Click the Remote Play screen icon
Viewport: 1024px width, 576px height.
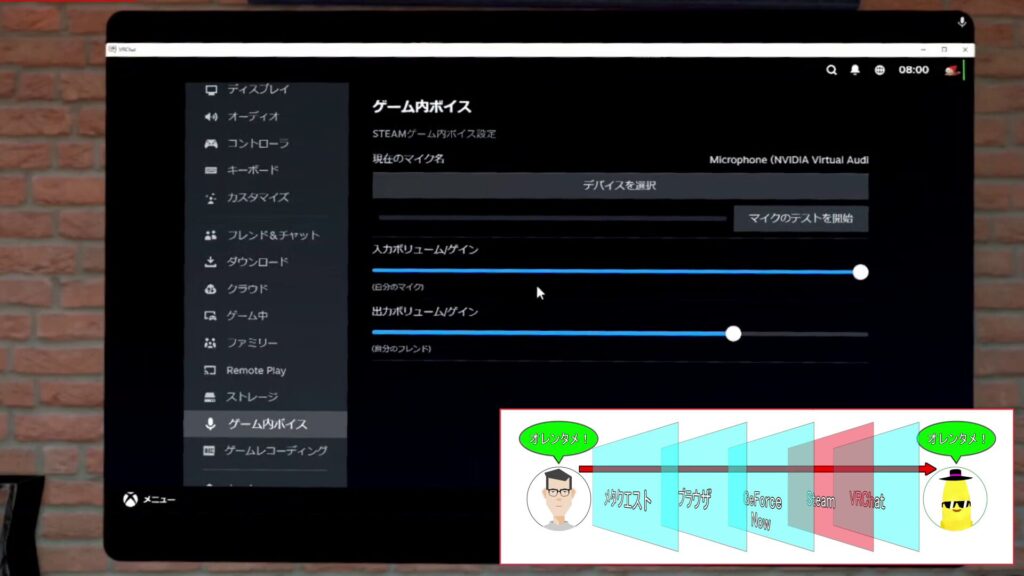[x=210, y=370]
